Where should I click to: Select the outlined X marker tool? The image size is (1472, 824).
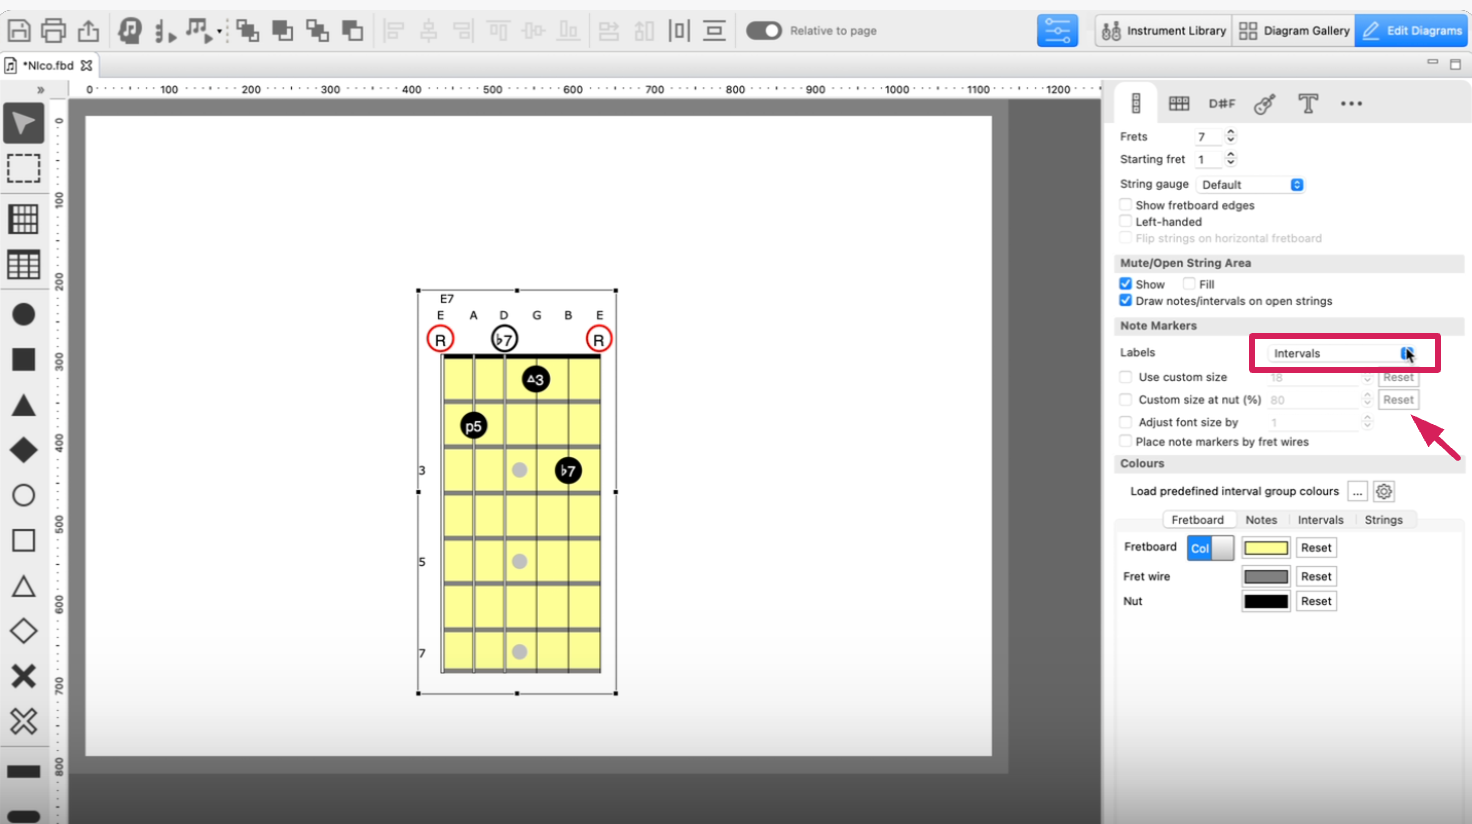(x=24, y=721)
